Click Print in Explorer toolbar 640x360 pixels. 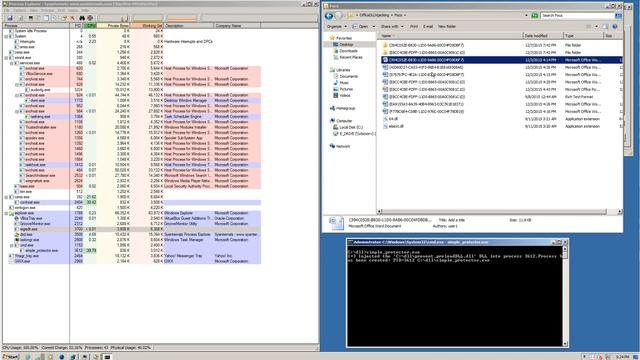pos(414,27)
